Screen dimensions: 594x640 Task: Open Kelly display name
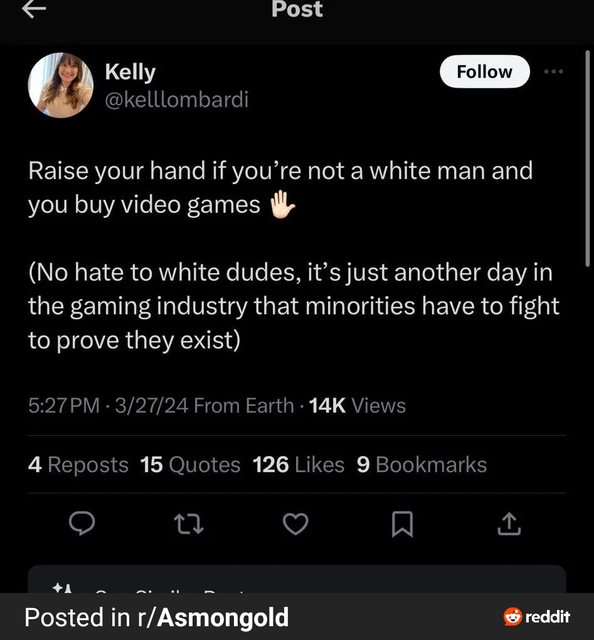point(130,73)
